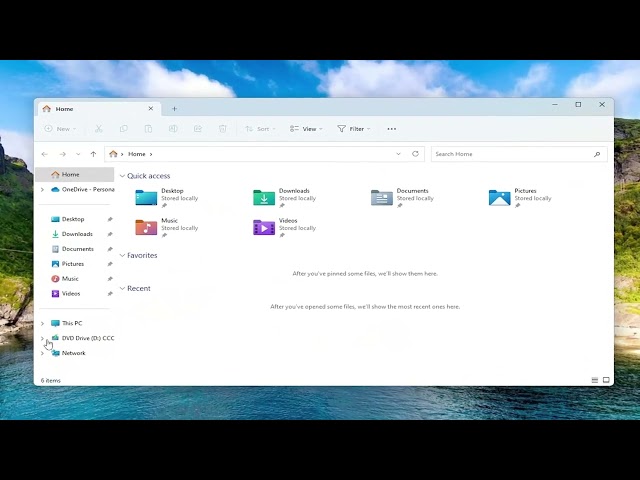Click the chevron after Home breadcrumb

(x=151, y=154)
